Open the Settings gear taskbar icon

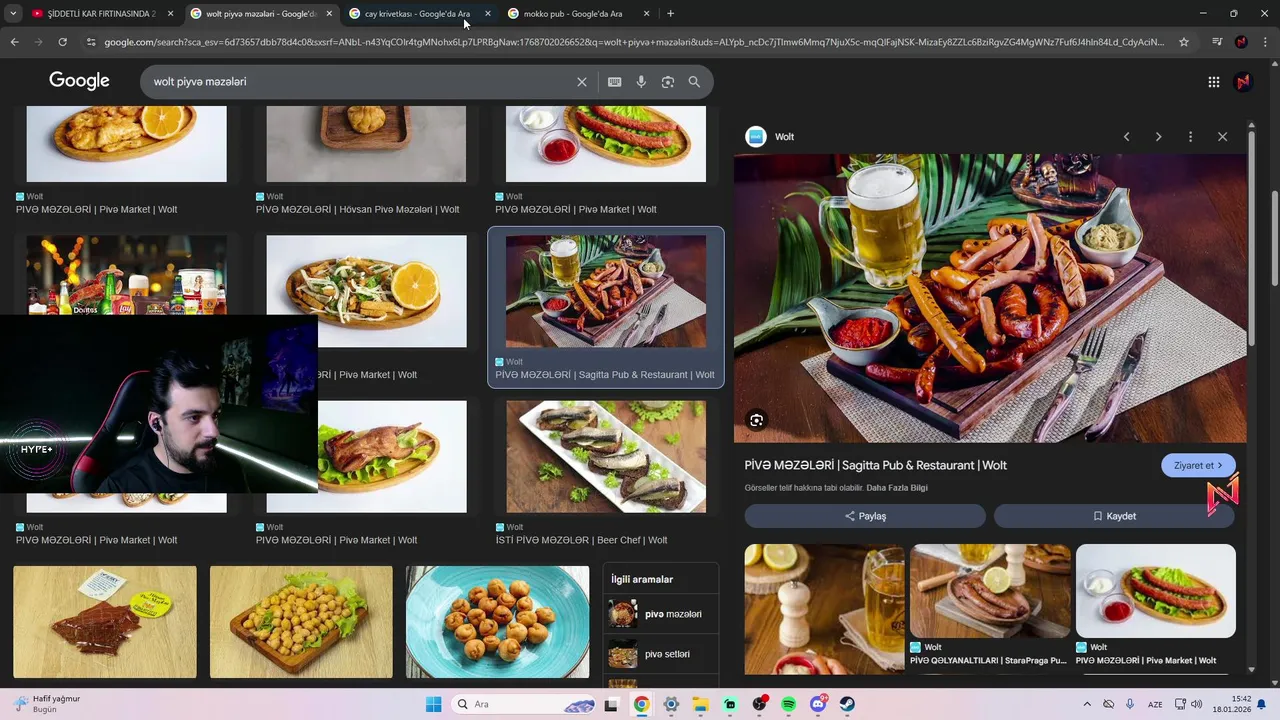671,704
